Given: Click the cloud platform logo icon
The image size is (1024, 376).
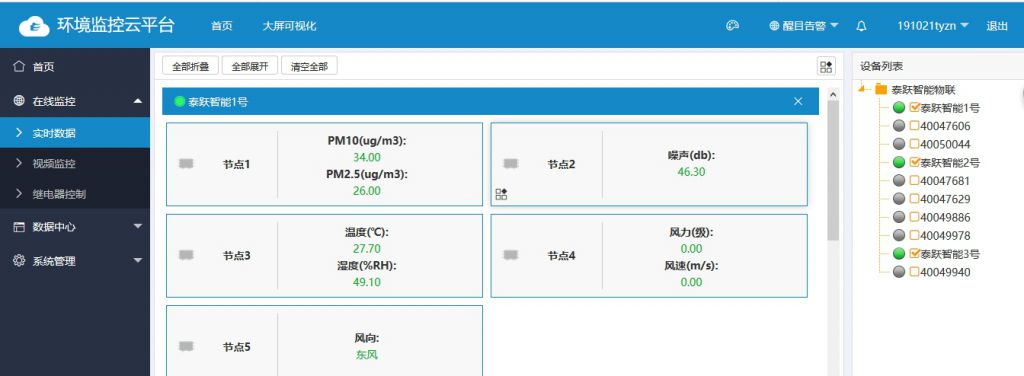Looking at the screenshot, I should click(34, 26).
